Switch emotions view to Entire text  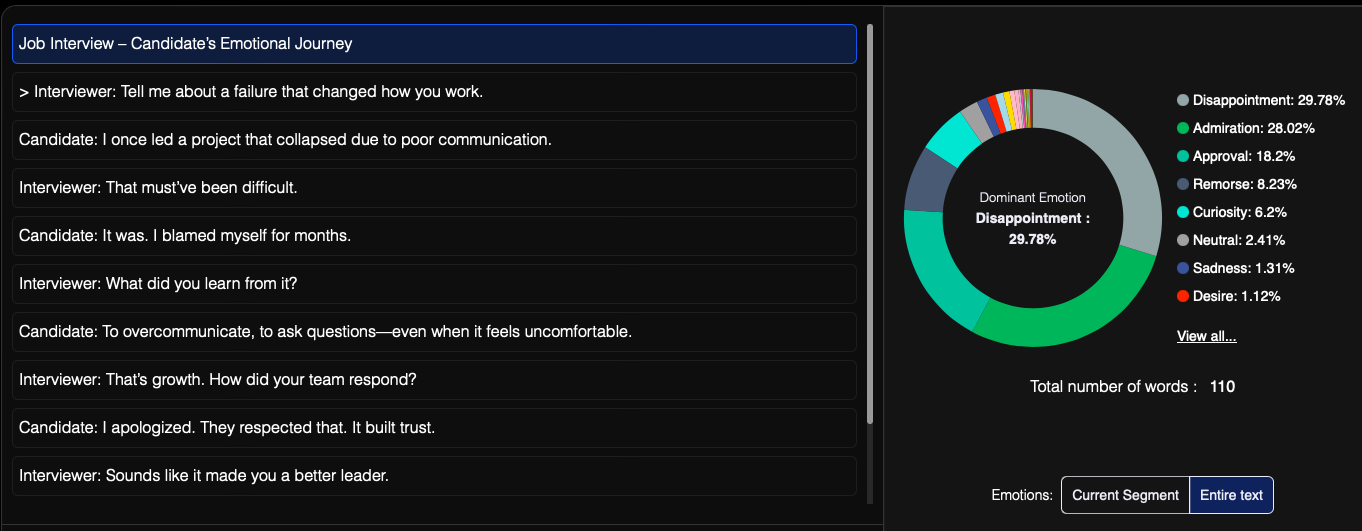1231,495
